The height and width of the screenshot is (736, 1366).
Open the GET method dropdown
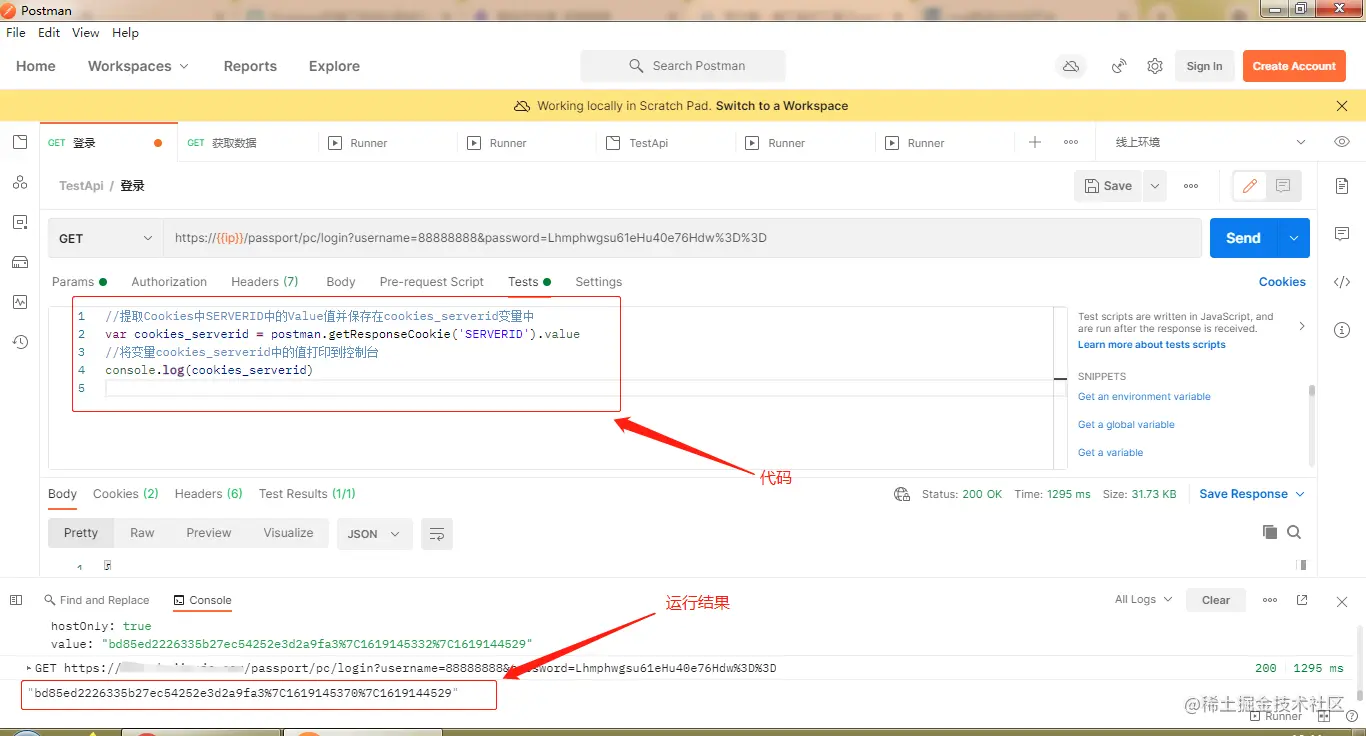106,238
